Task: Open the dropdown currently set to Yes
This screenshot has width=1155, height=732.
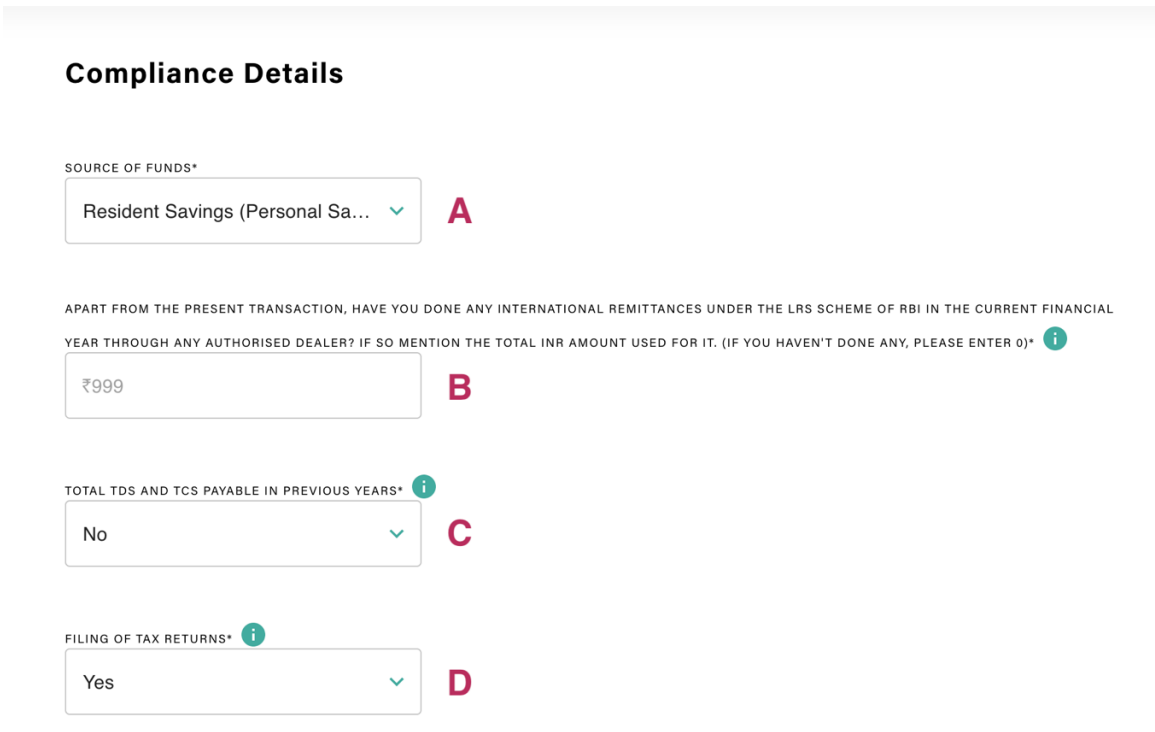Action: click(x=243, y=682)
